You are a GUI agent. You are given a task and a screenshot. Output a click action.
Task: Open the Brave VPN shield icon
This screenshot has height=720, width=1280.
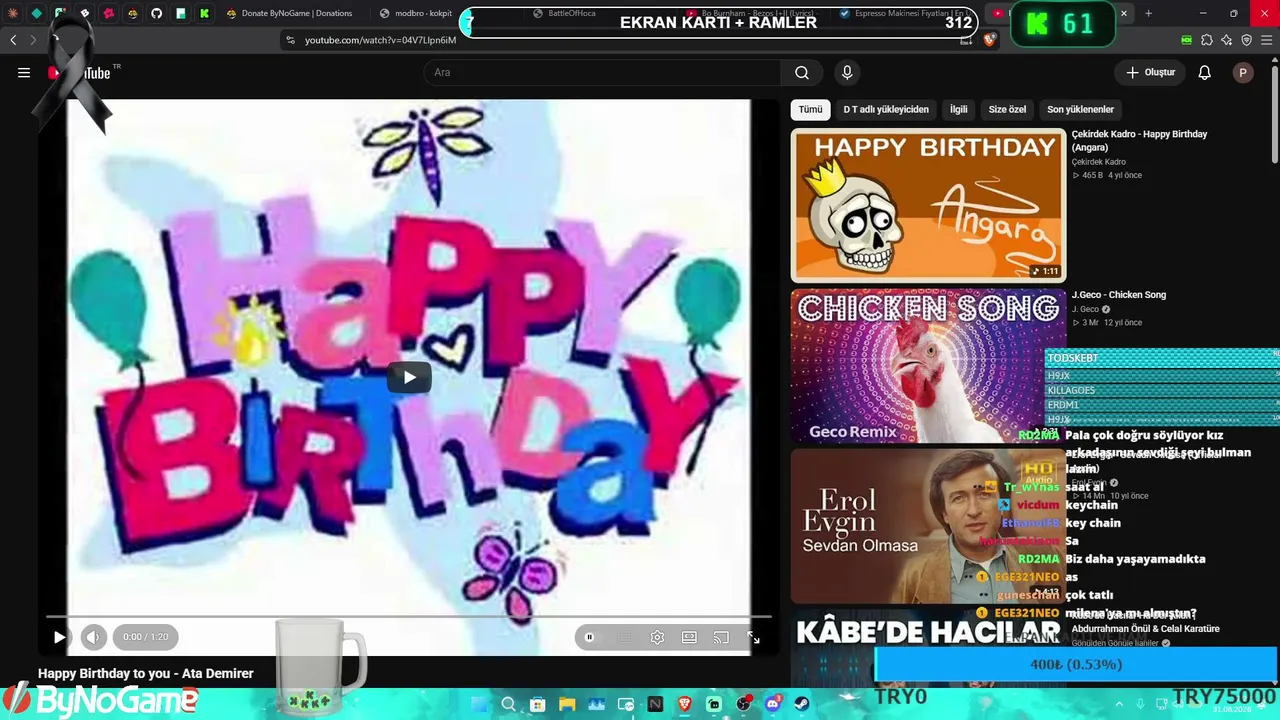click(x=1247, y=40)
